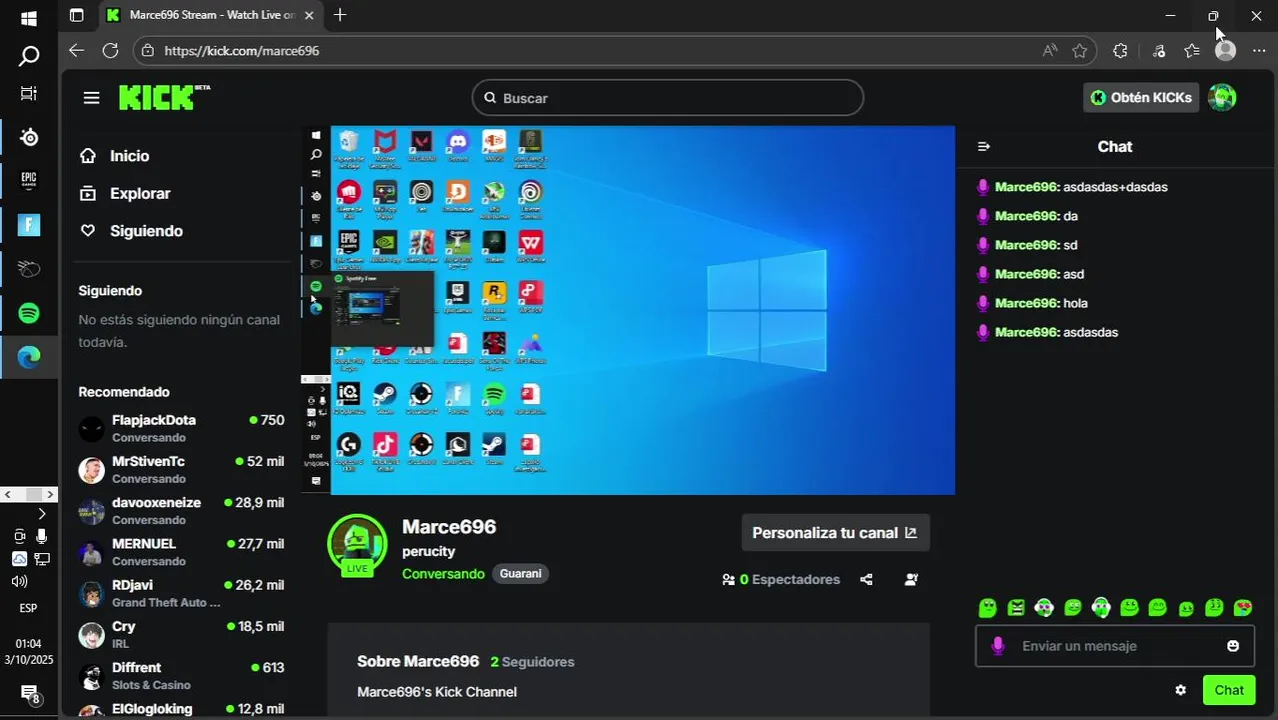Add page to favorites star icon

pyautogui.click(x=1080, y=50)
